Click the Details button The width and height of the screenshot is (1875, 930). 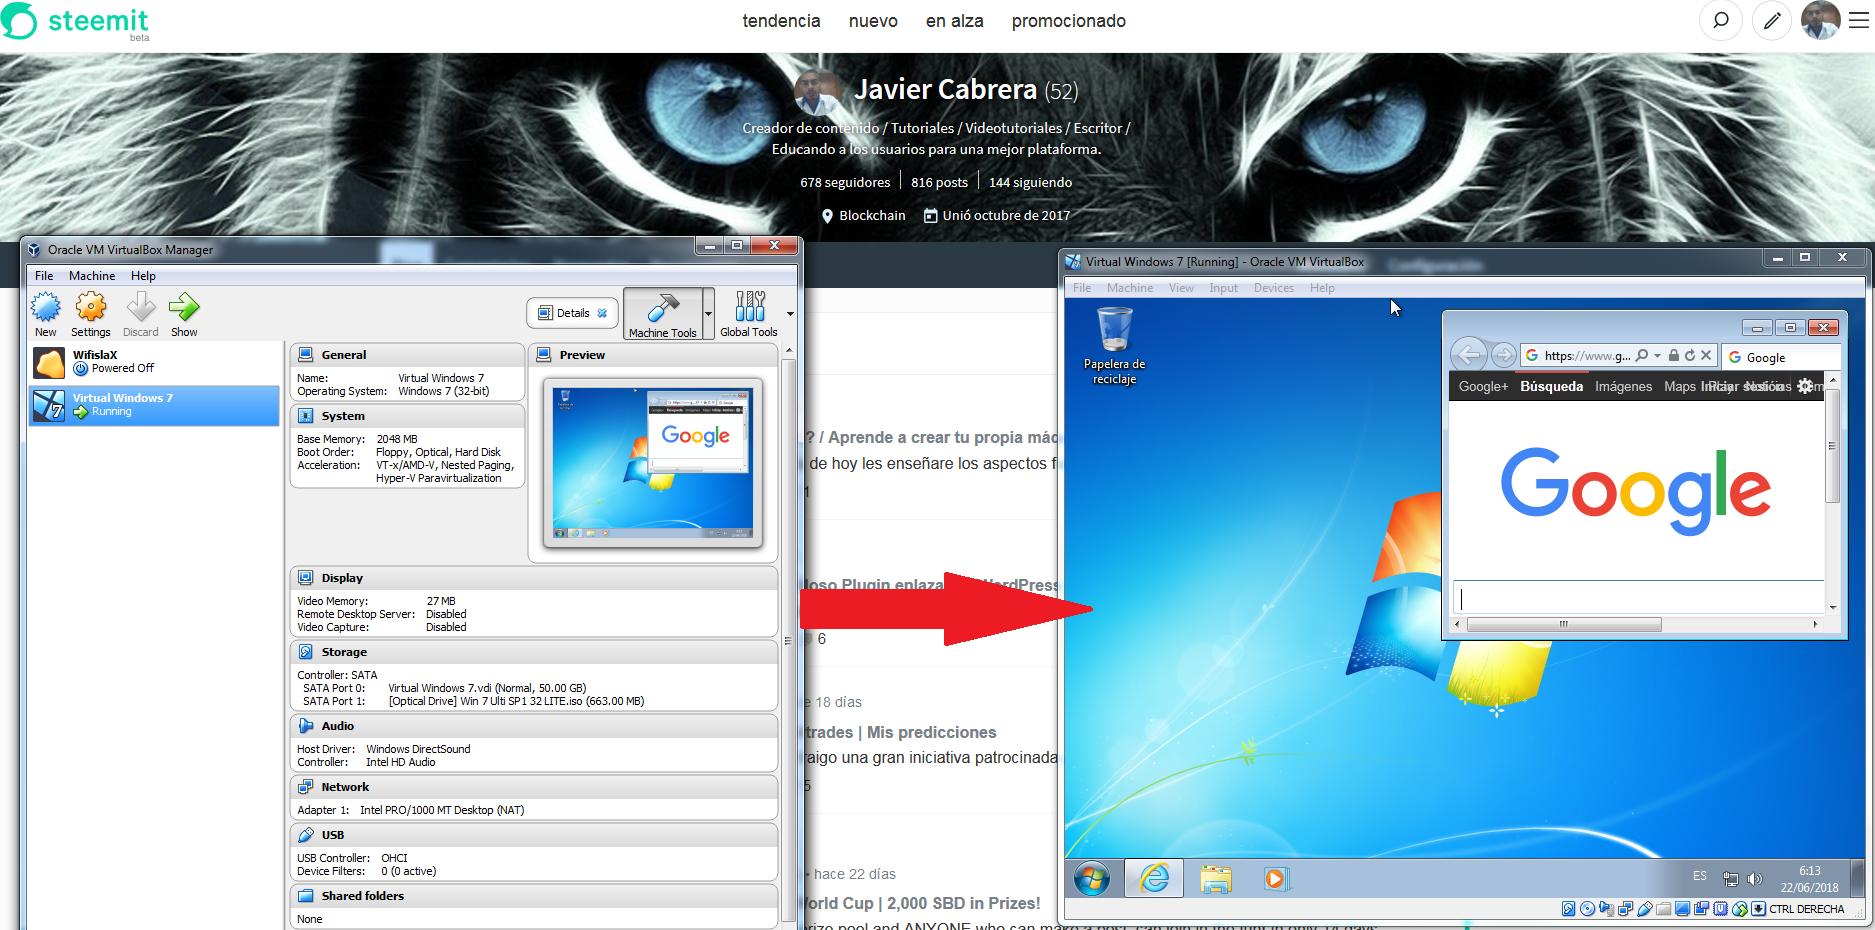coord(573,313)
